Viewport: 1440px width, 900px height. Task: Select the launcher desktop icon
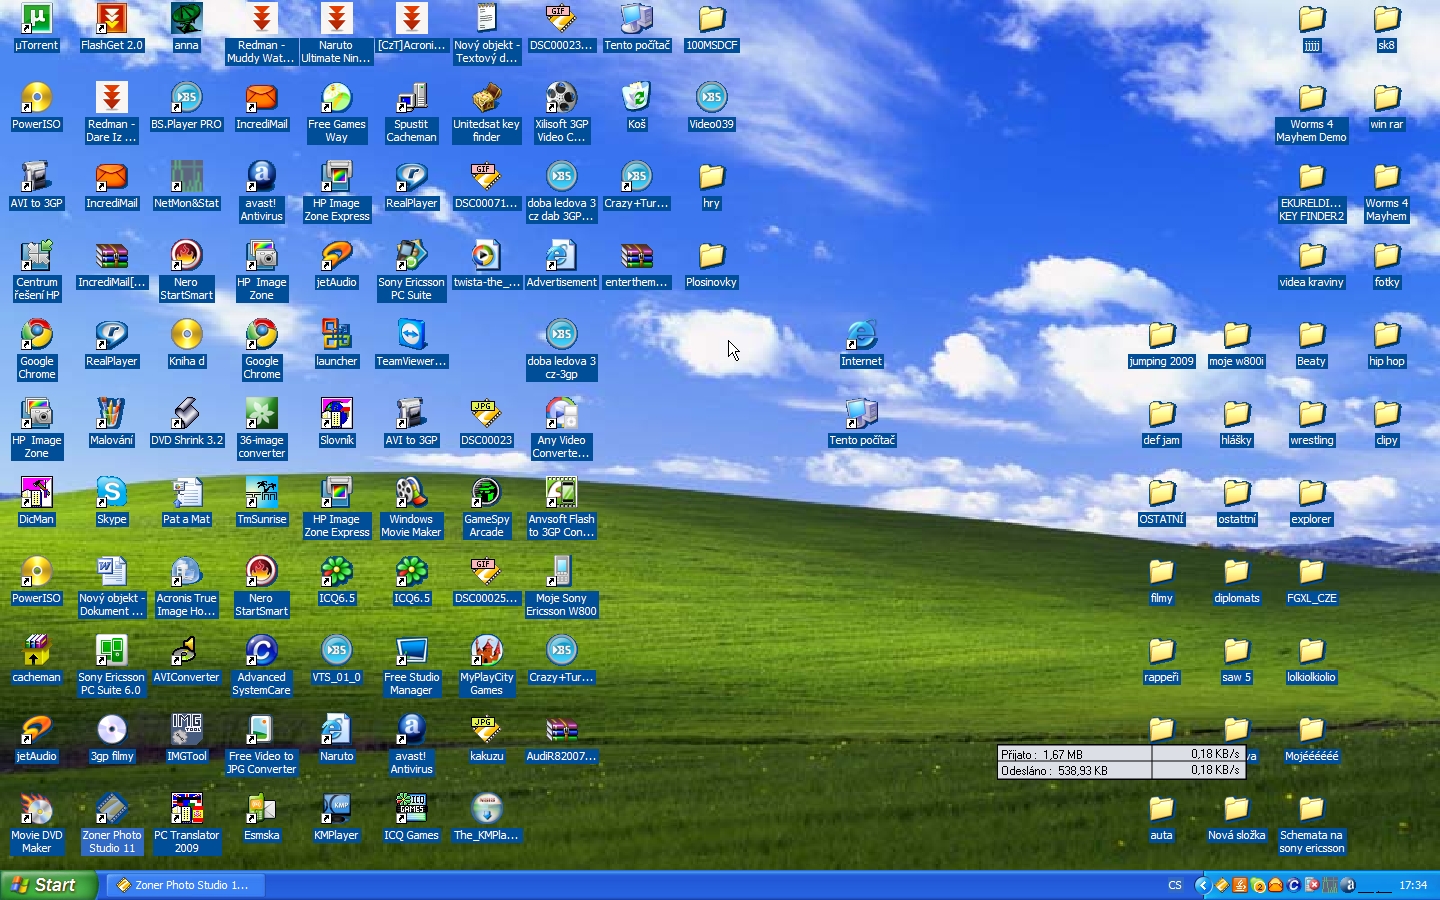tap(337, 344)
